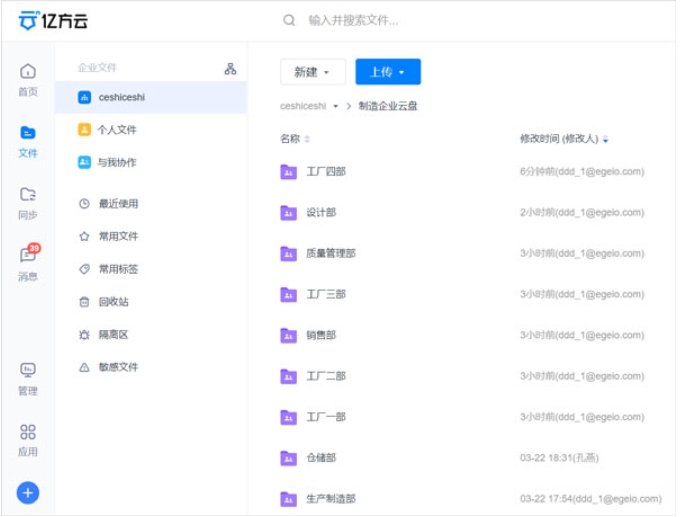Viewport: 685px width, 517px height.
Task: Click the 亿方云 logo
Action: coord(53,20)
